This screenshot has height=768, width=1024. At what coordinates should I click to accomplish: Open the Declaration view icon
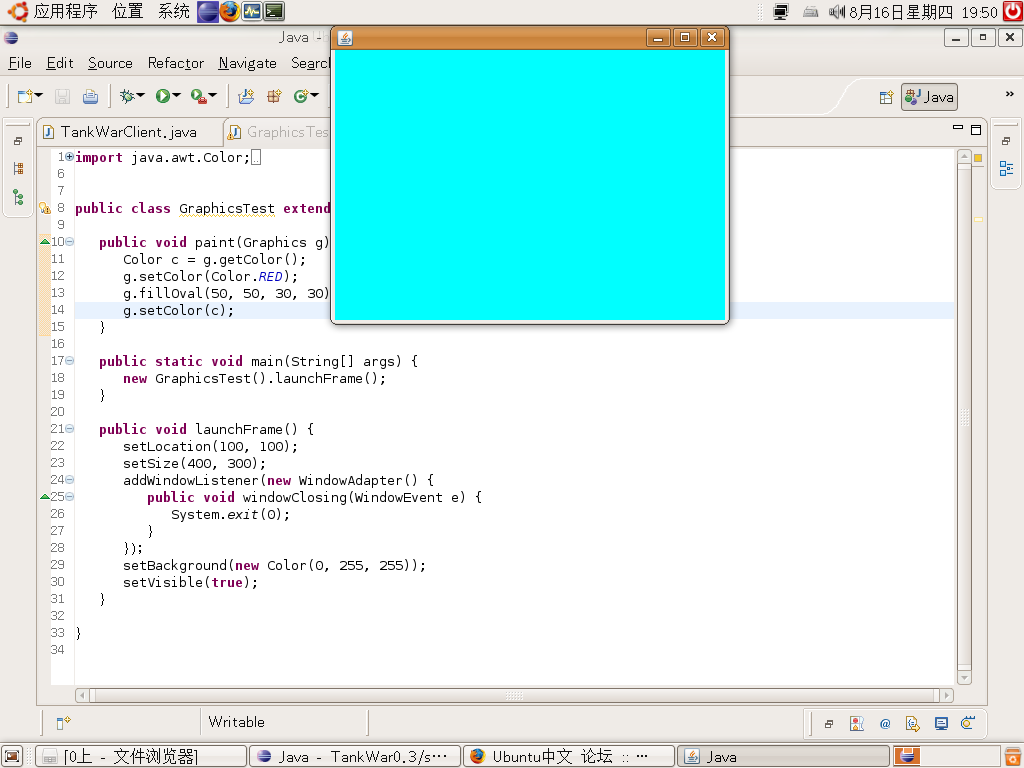coord(912,724)
